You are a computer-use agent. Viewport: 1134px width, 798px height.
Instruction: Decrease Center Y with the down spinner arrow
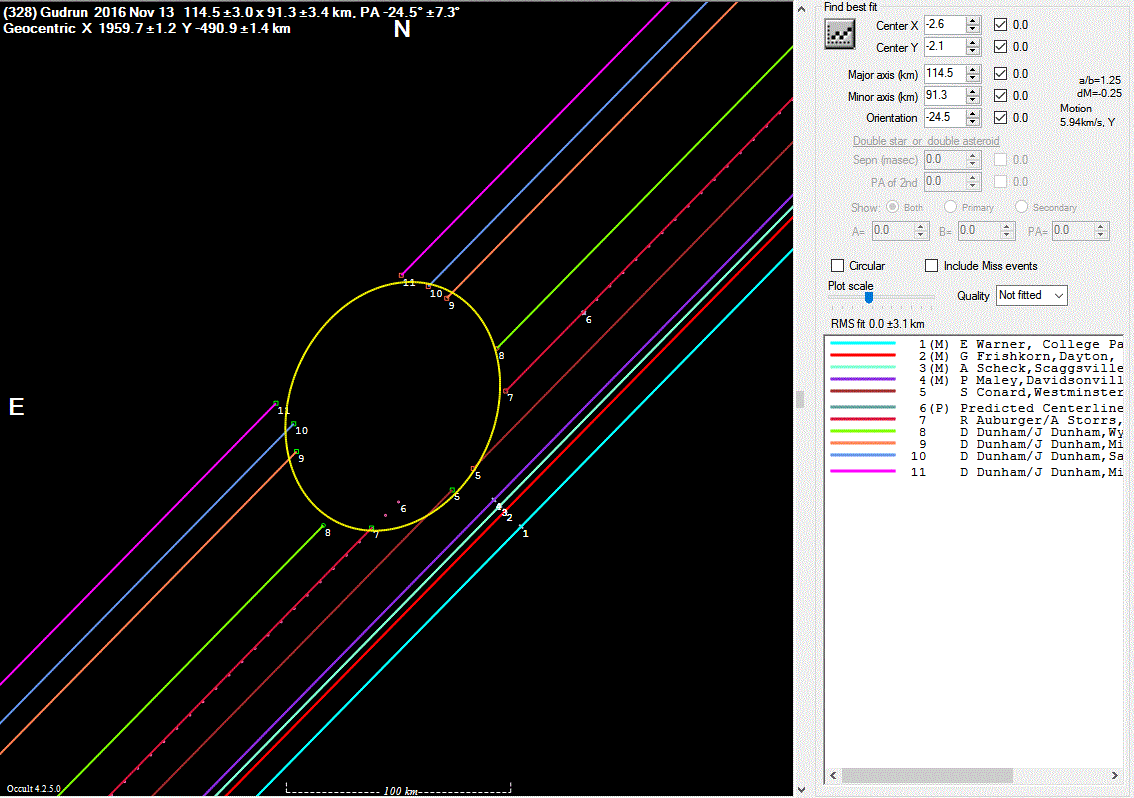(x=973, y=51)
